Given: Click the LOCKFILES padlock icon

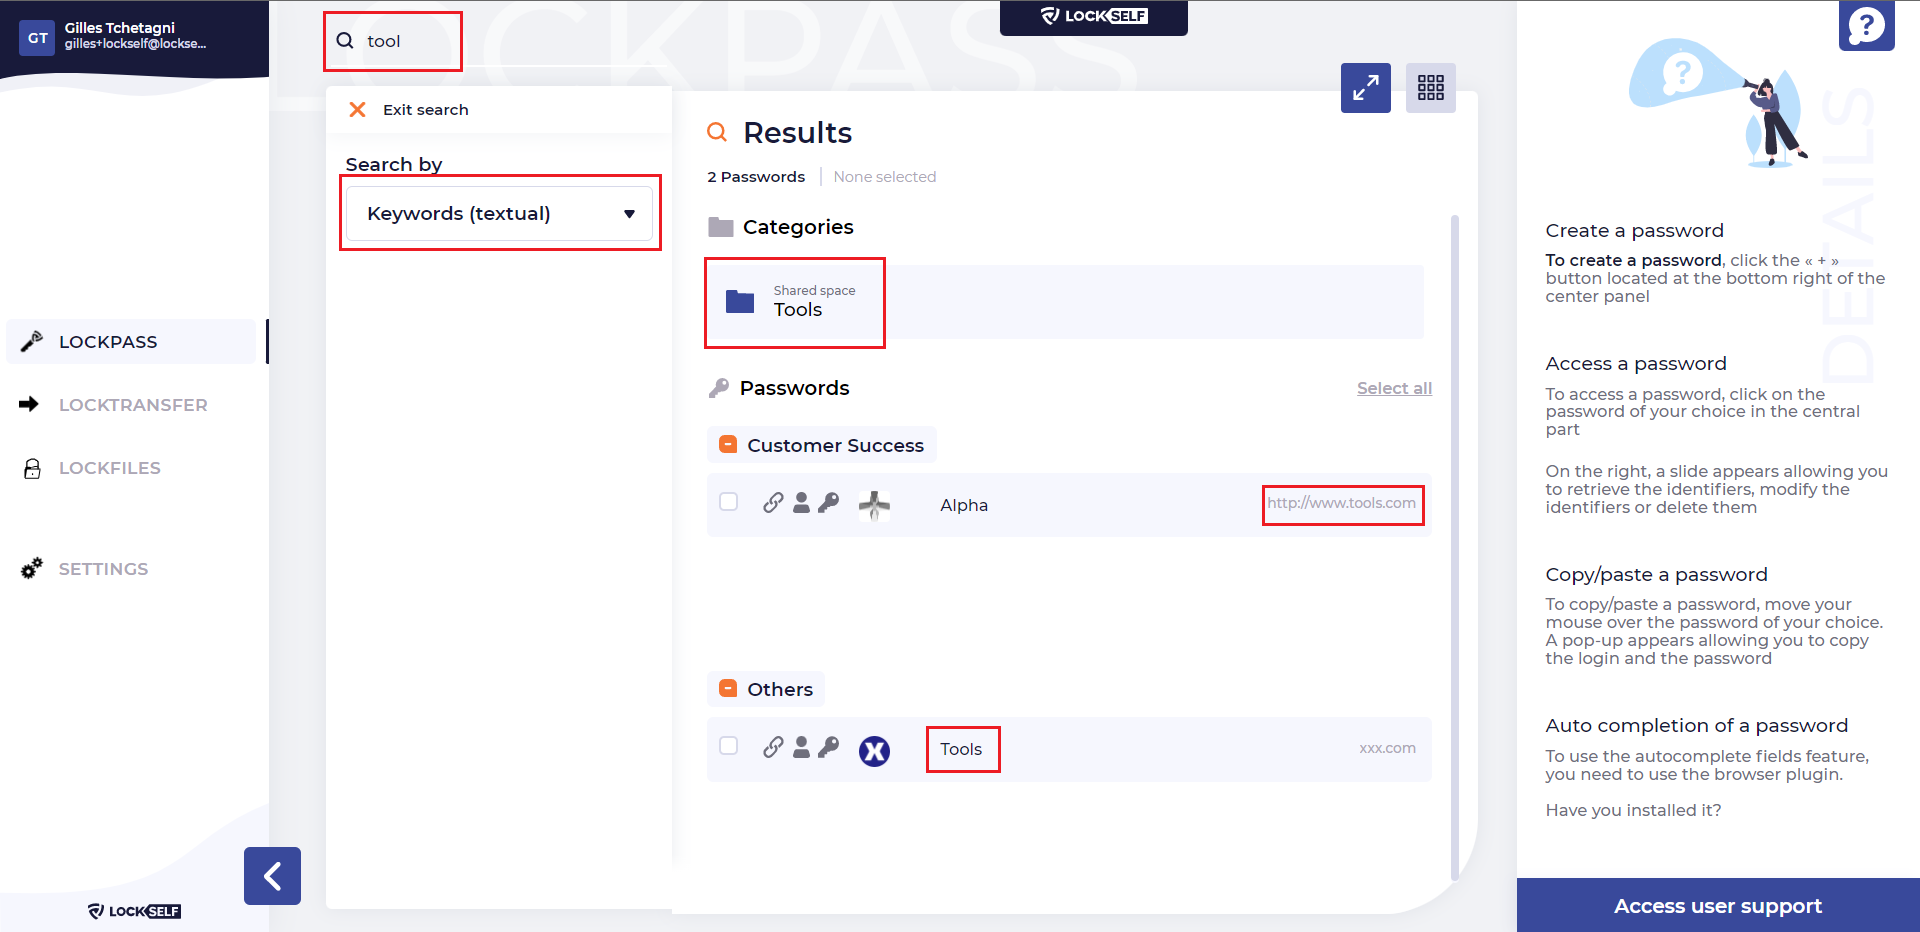Looking at the screenshot, I should [32, 468].
